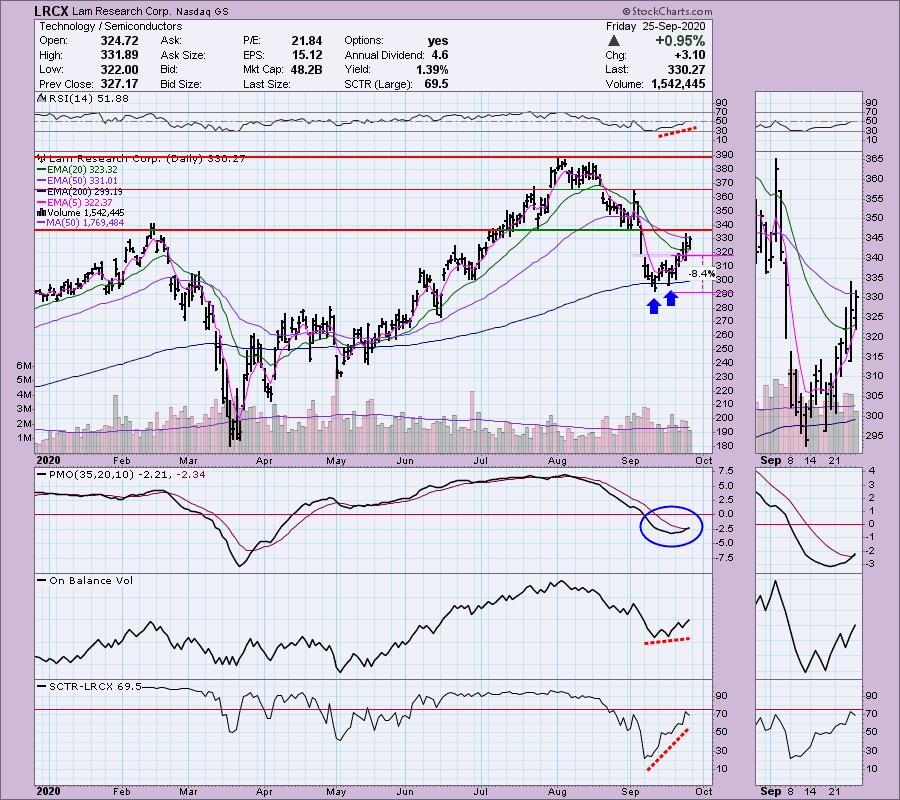Image resolution: width=900 pixels, height=800 pixels.
Task: Select the Low price 322.00
Action: [x=119, y=69]
